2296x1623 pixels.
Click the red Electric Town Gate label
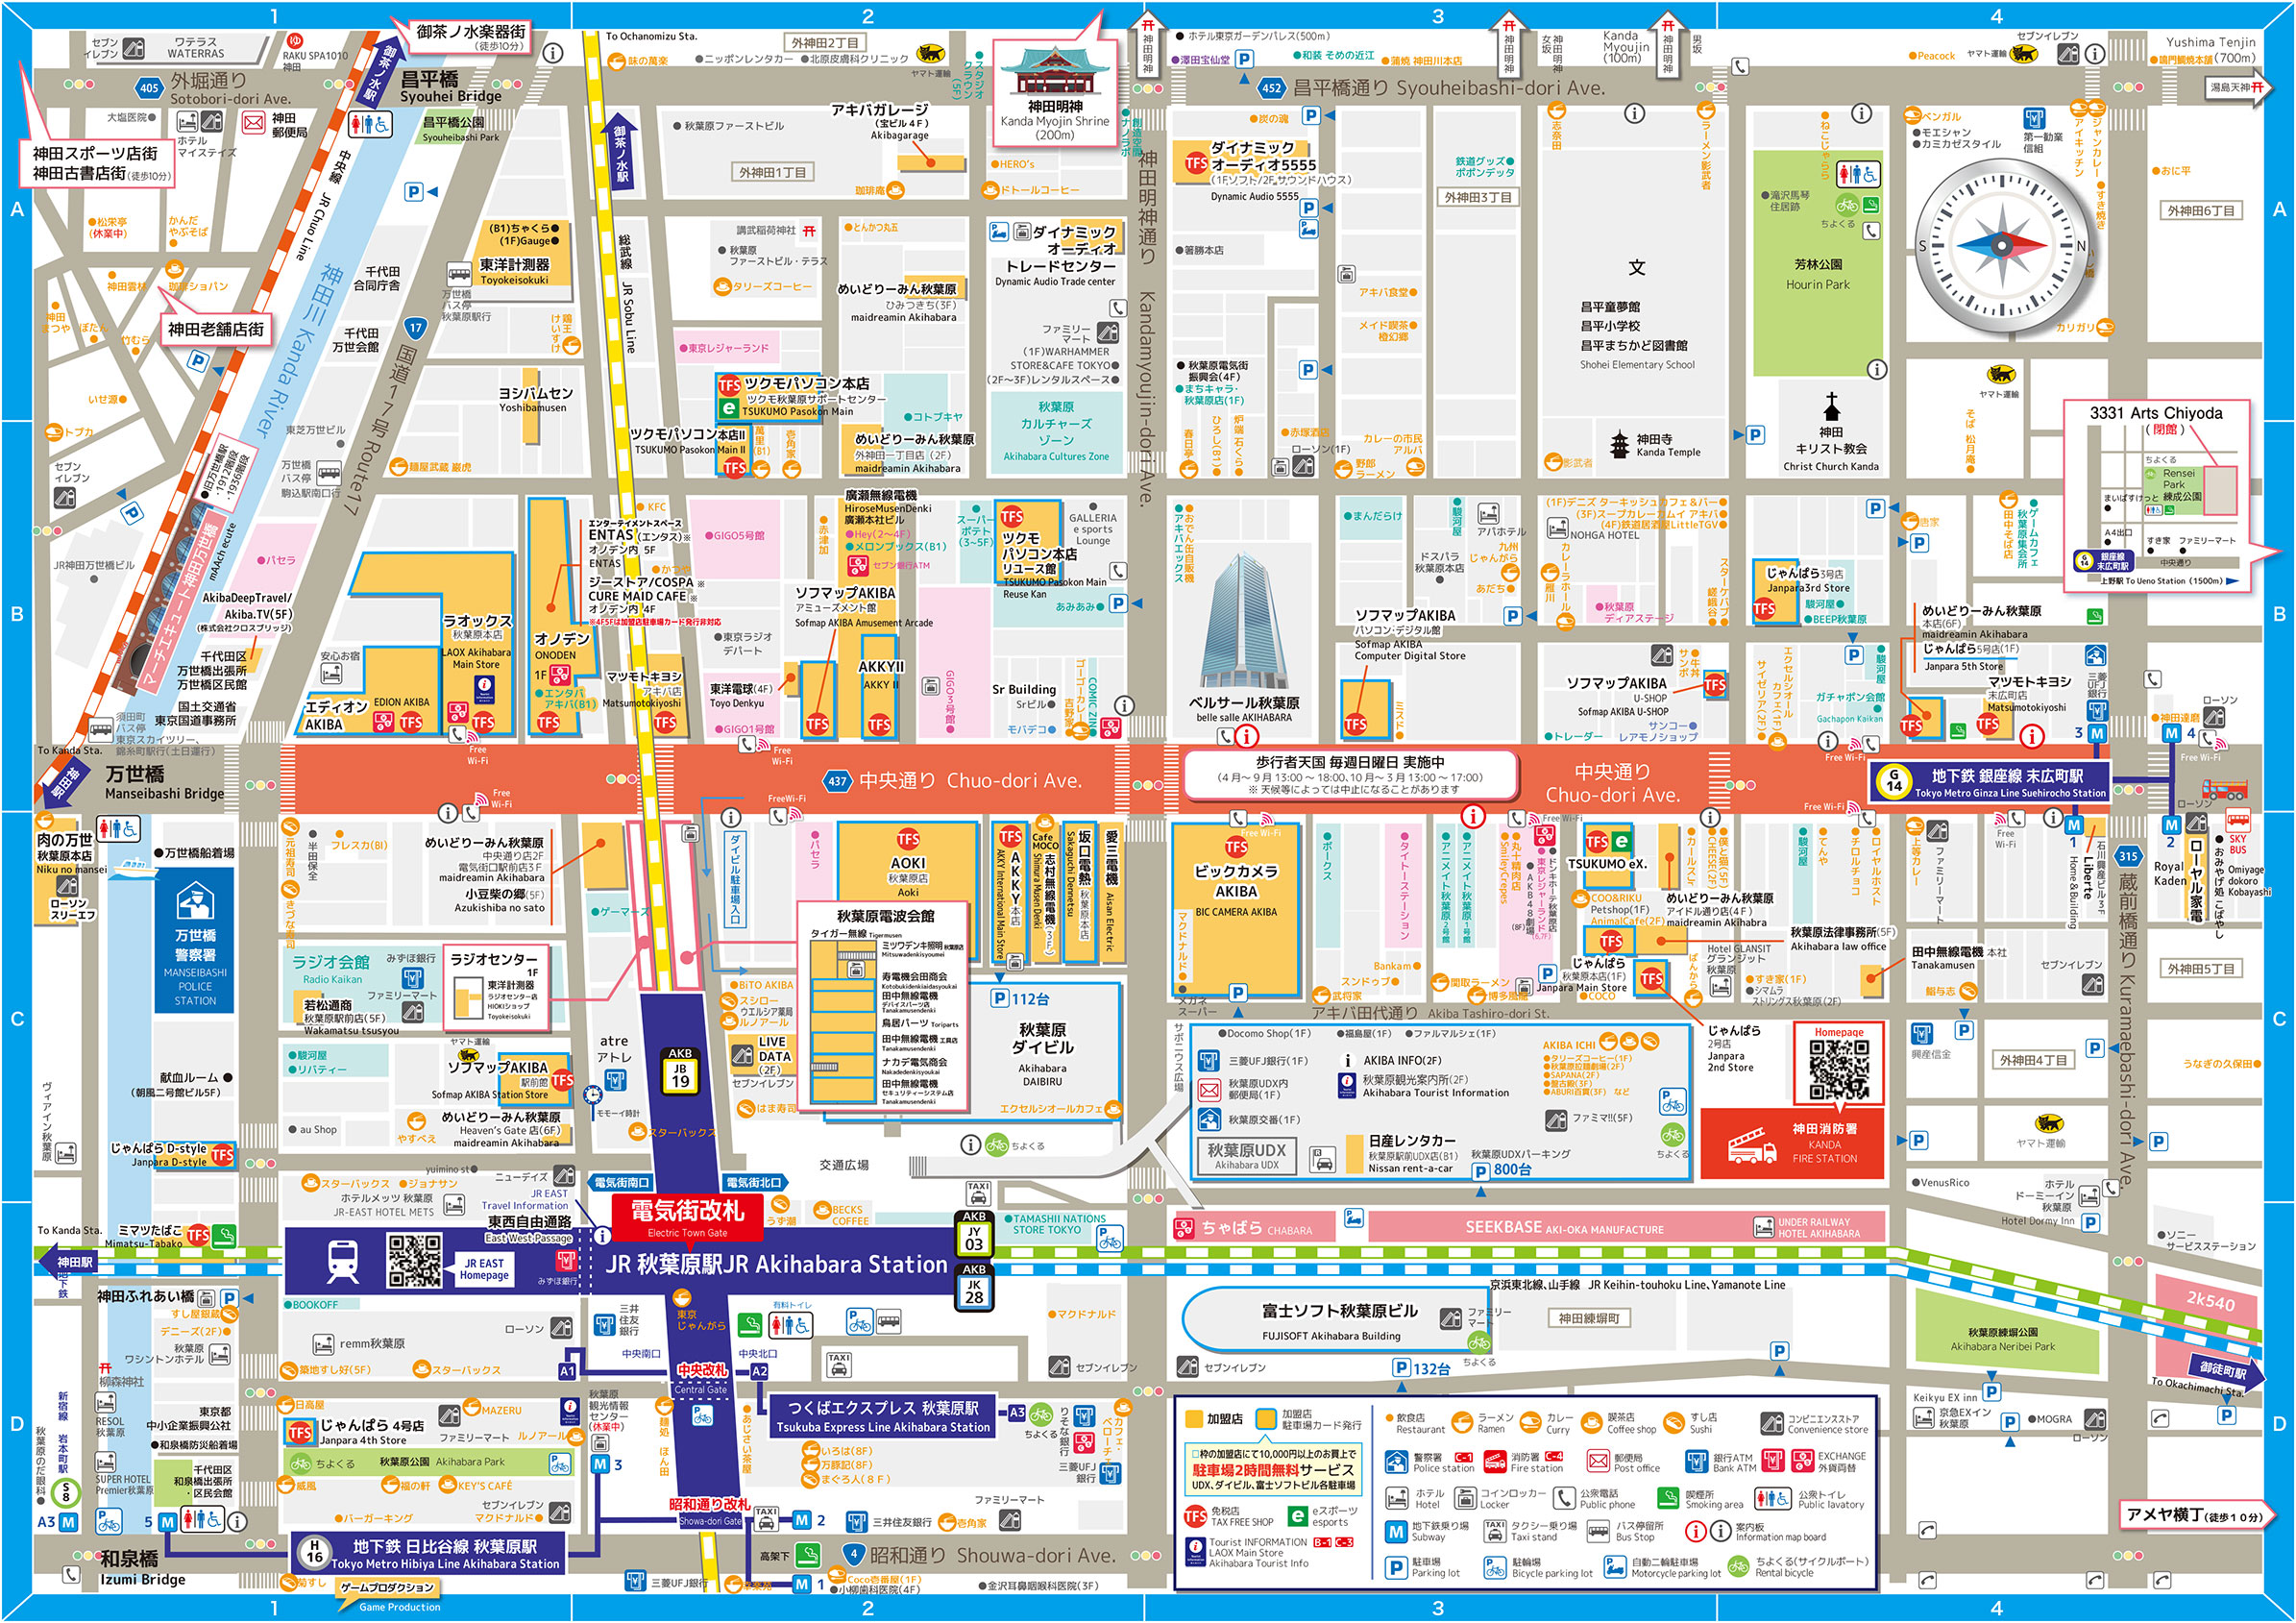click(x=687, y=1218)
